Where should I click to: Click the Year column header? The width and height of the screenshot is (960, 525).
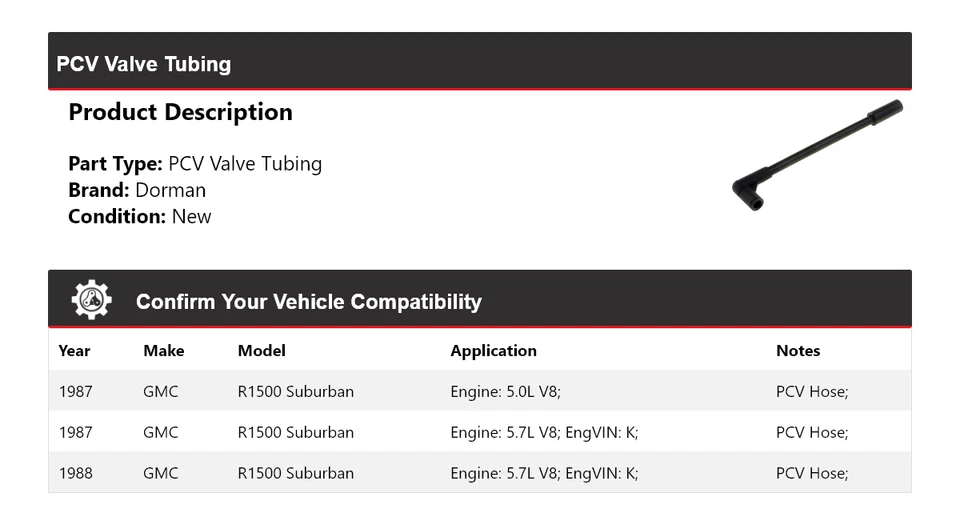point(74,351)
